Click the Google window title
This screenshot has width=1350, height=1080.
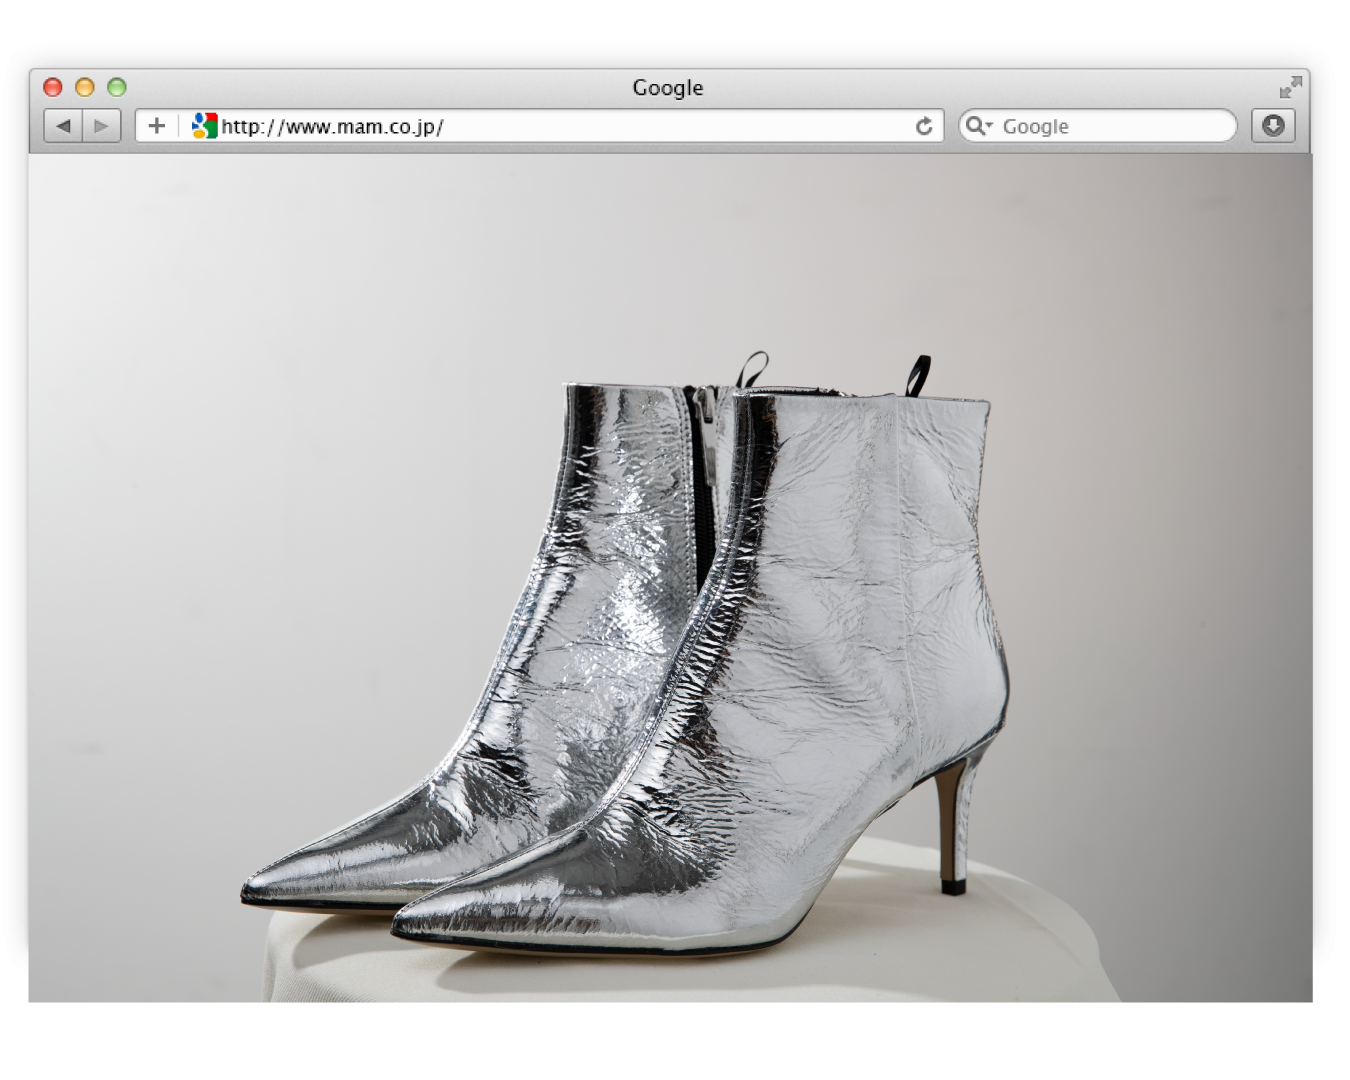pos(668,87)
